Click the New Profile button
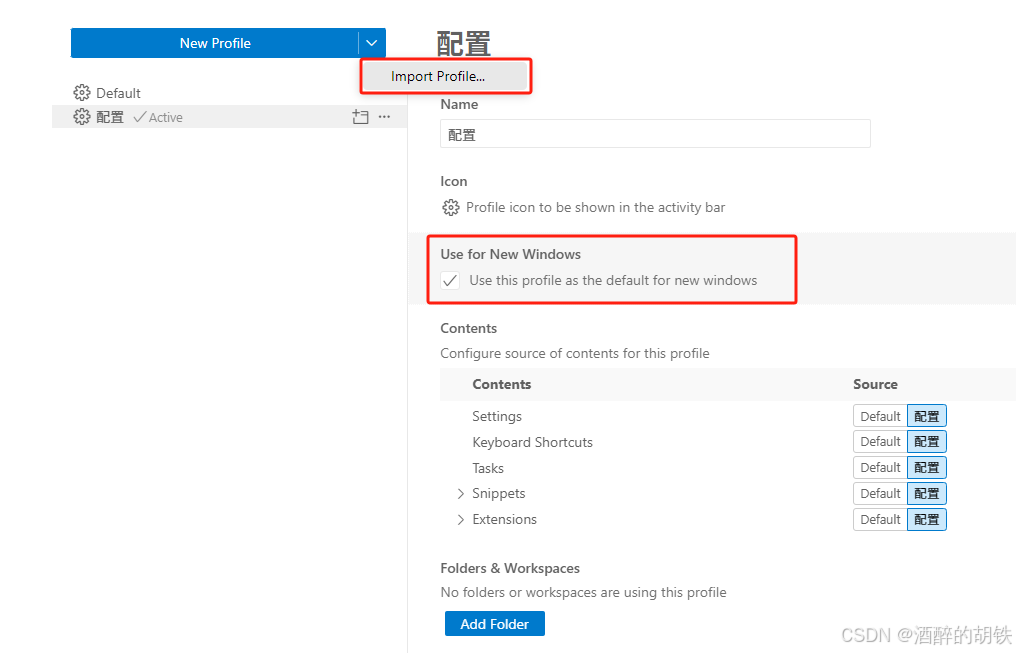 pyautogui.click(x=214, y=43)
